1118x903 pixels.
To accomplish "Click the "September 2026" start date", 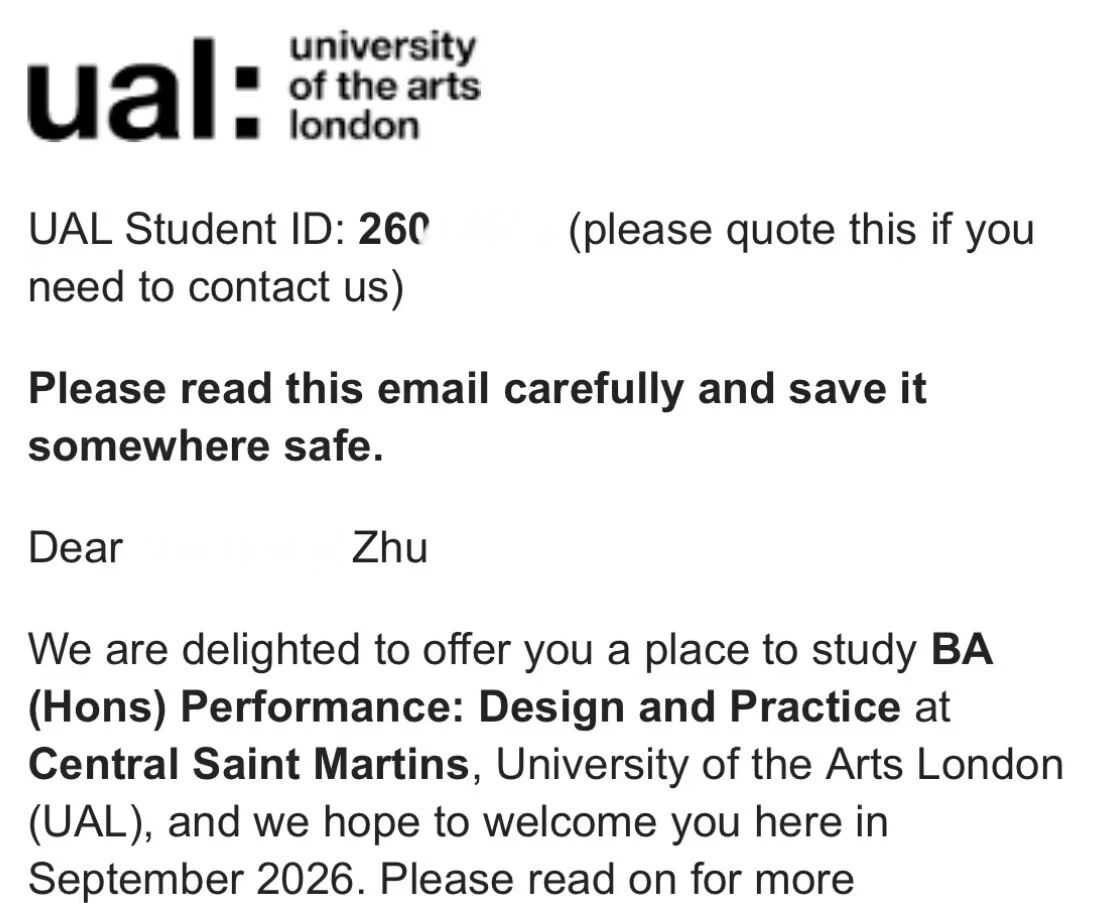I will (190, 880).
